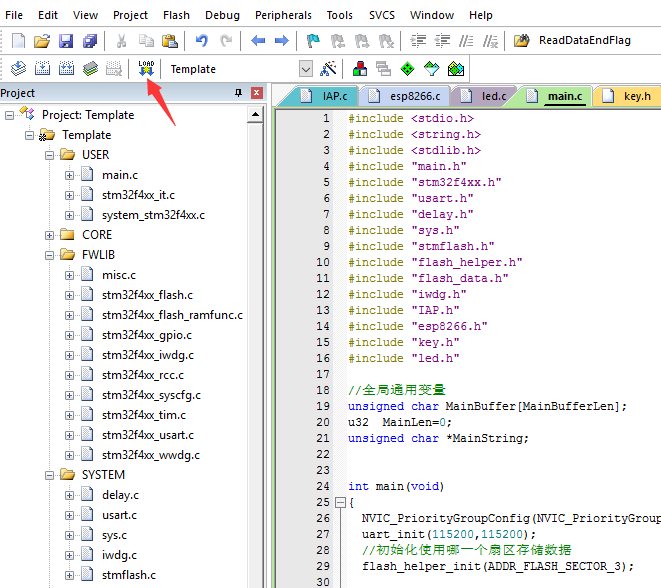Open the Flash menu
This screenshot has width=661, height=588.
click(176, 15)
